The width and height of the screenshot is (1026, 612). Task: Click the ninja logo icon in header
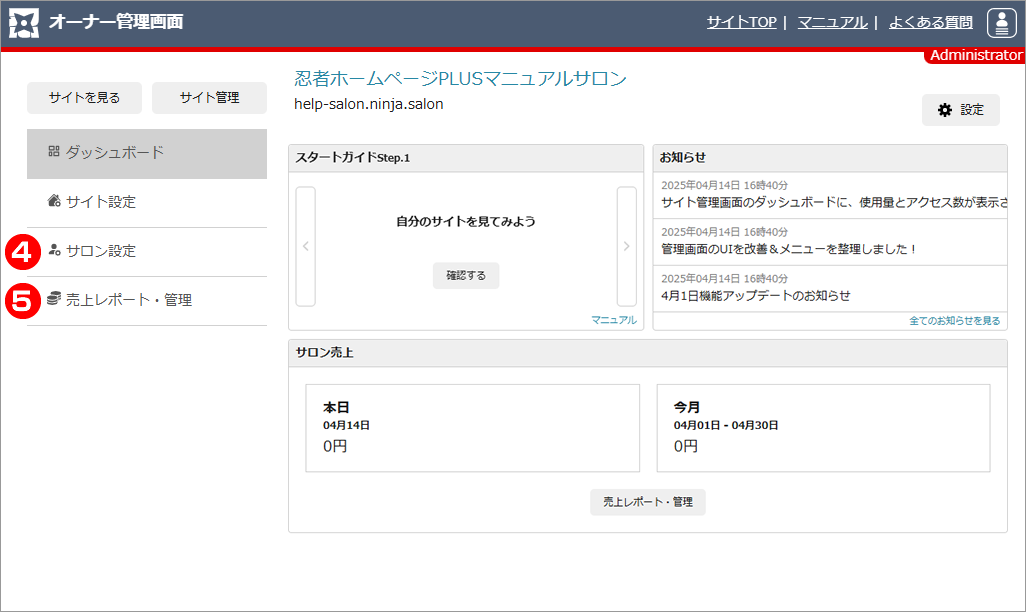(24, 22)
